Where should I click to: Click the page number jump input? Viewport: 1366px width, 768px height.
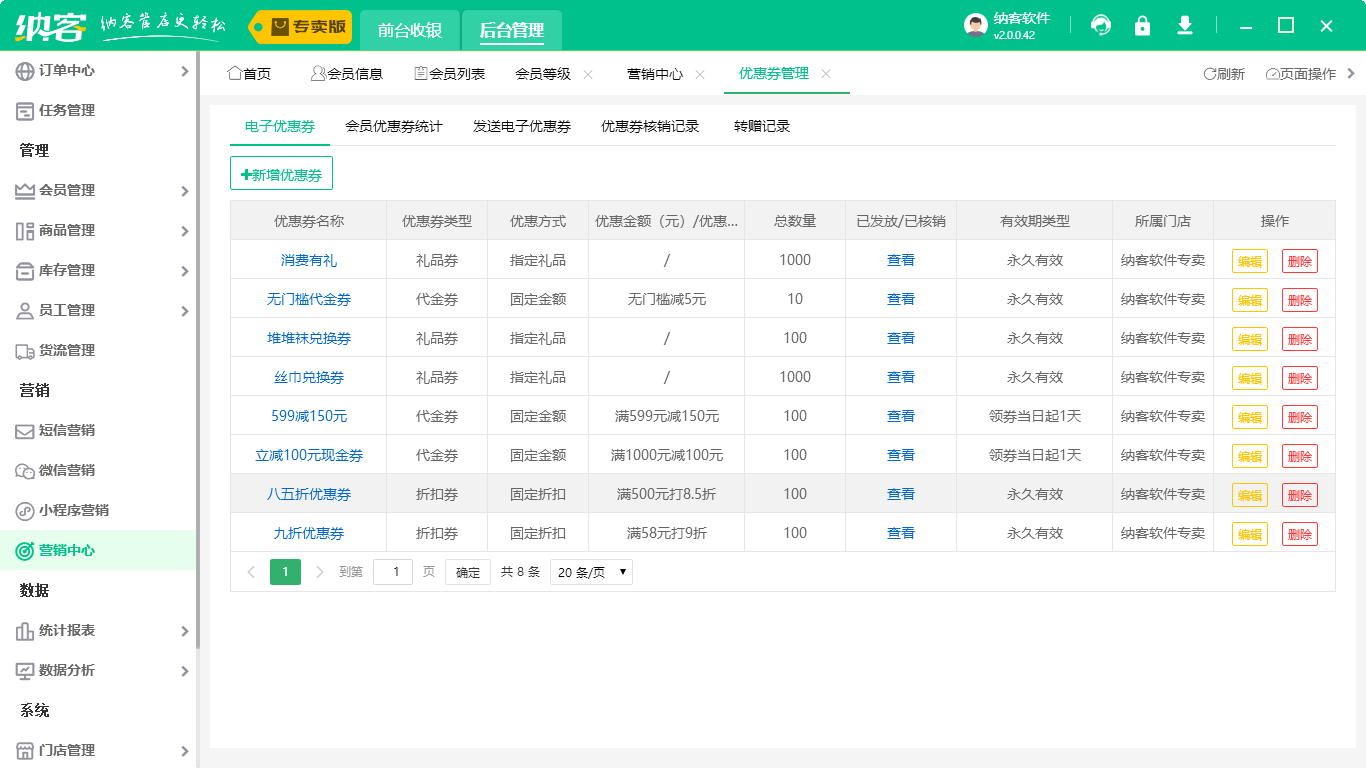pos(393,572)
